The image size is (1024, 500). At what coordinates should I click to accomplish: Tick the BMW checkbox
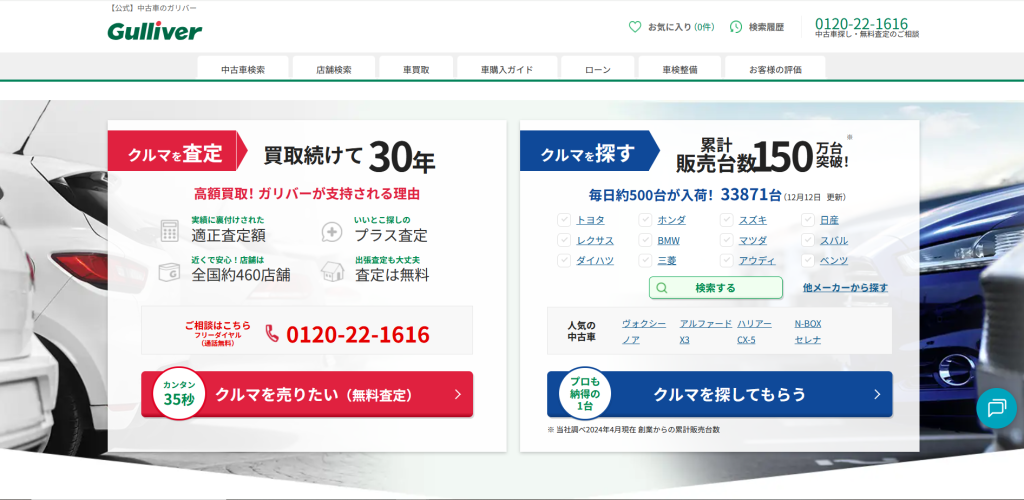coord(645,240)
